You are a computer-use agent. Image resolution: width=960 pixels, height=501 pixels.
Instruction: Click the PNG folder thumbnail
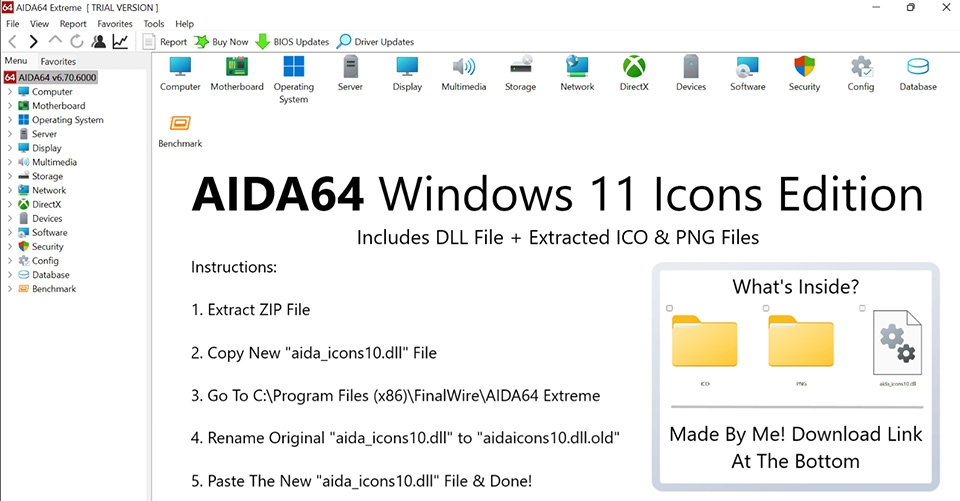(x=801, y=341)
